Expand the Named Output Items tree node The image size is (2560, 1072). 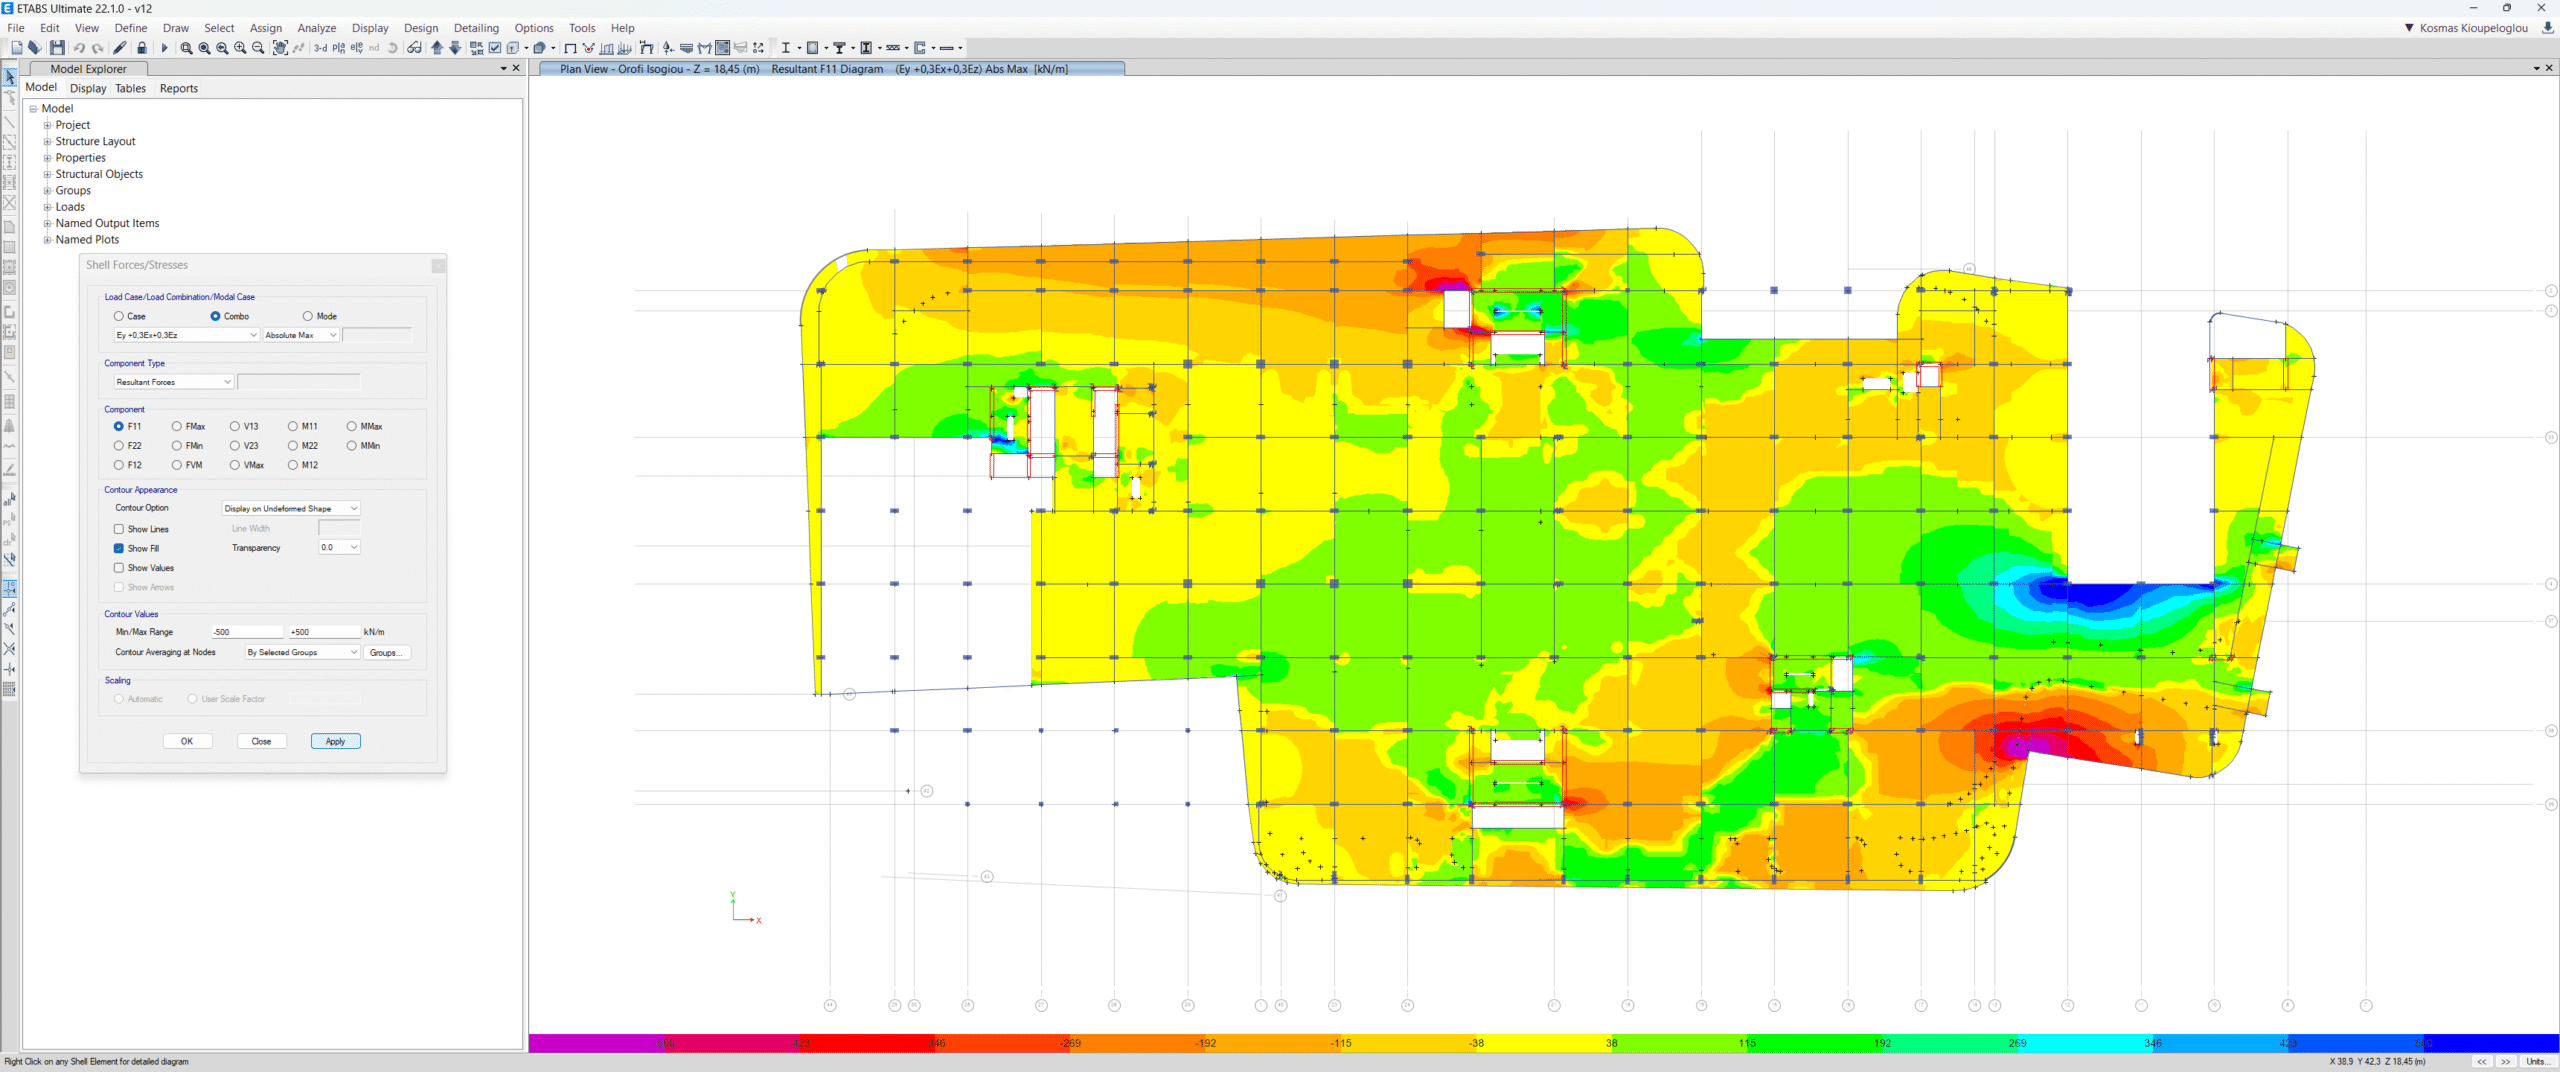click(47, 224)
